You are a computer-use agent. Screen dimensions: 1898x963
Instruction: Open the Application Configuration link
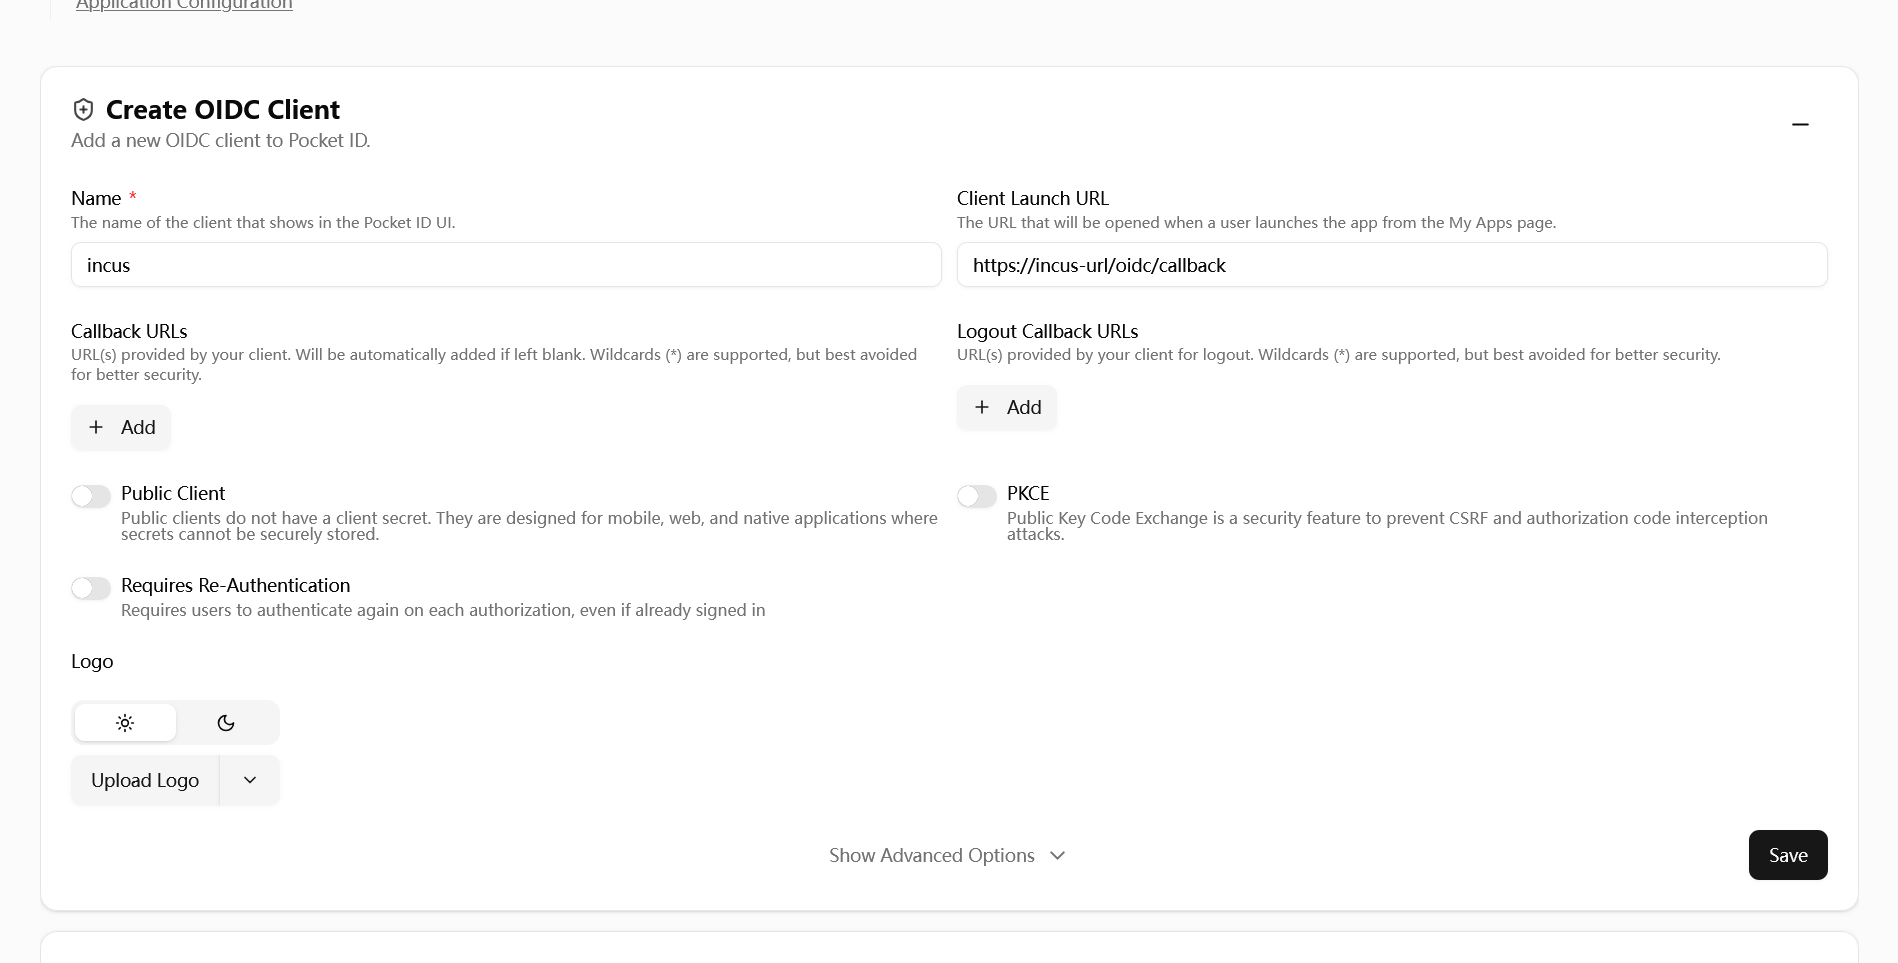184,5
